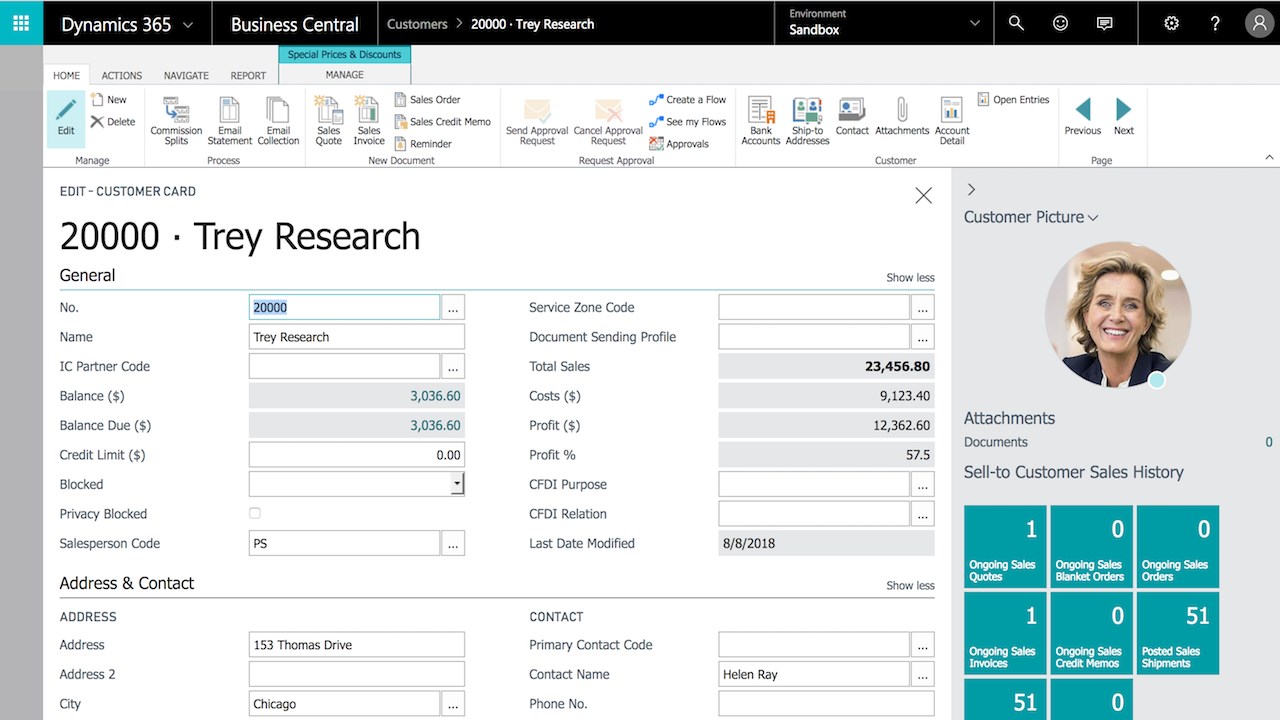Click Show less in General section
Screen dimensions: 1280x720
point(910,277)
